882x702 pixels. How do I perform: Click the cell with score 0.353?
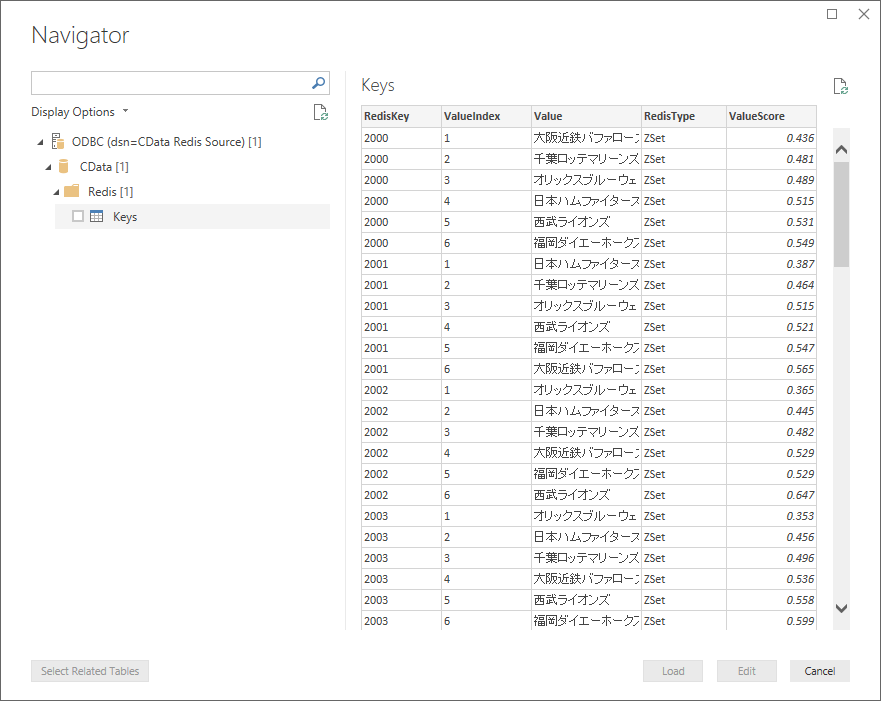click(x=771, y=516)
